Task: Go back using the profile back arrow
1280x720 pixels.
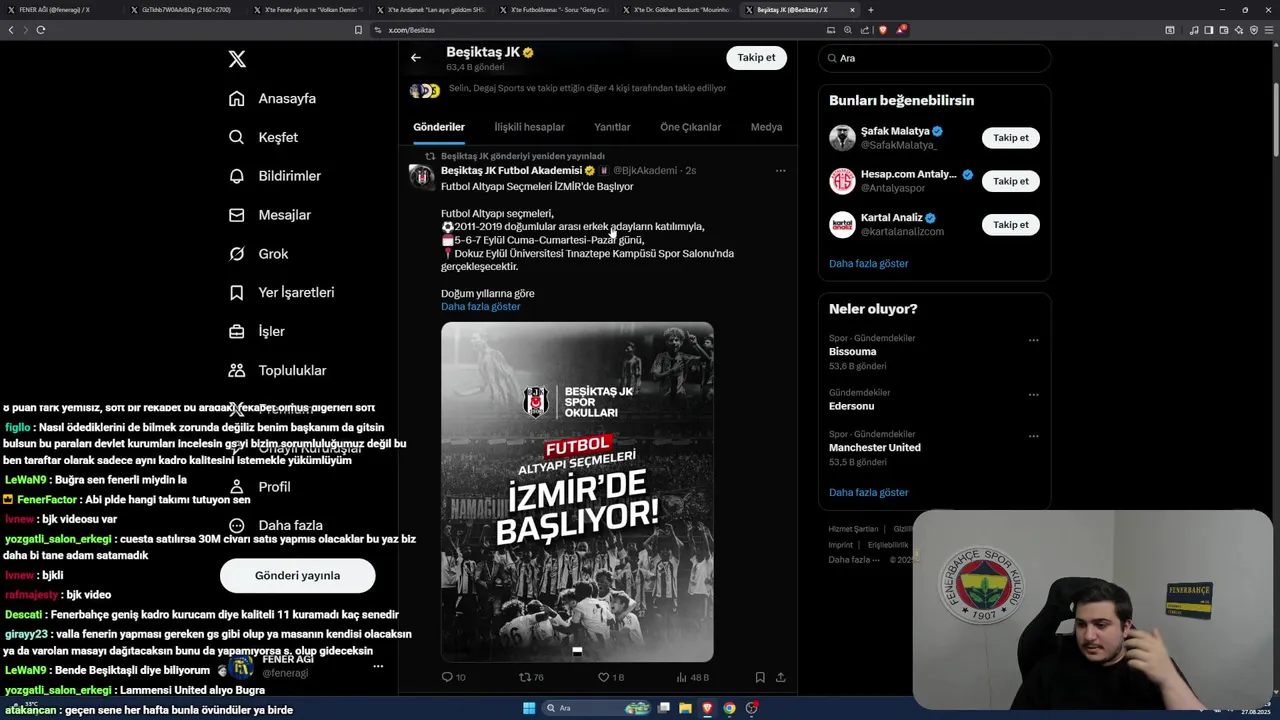Action: point(416,57)
